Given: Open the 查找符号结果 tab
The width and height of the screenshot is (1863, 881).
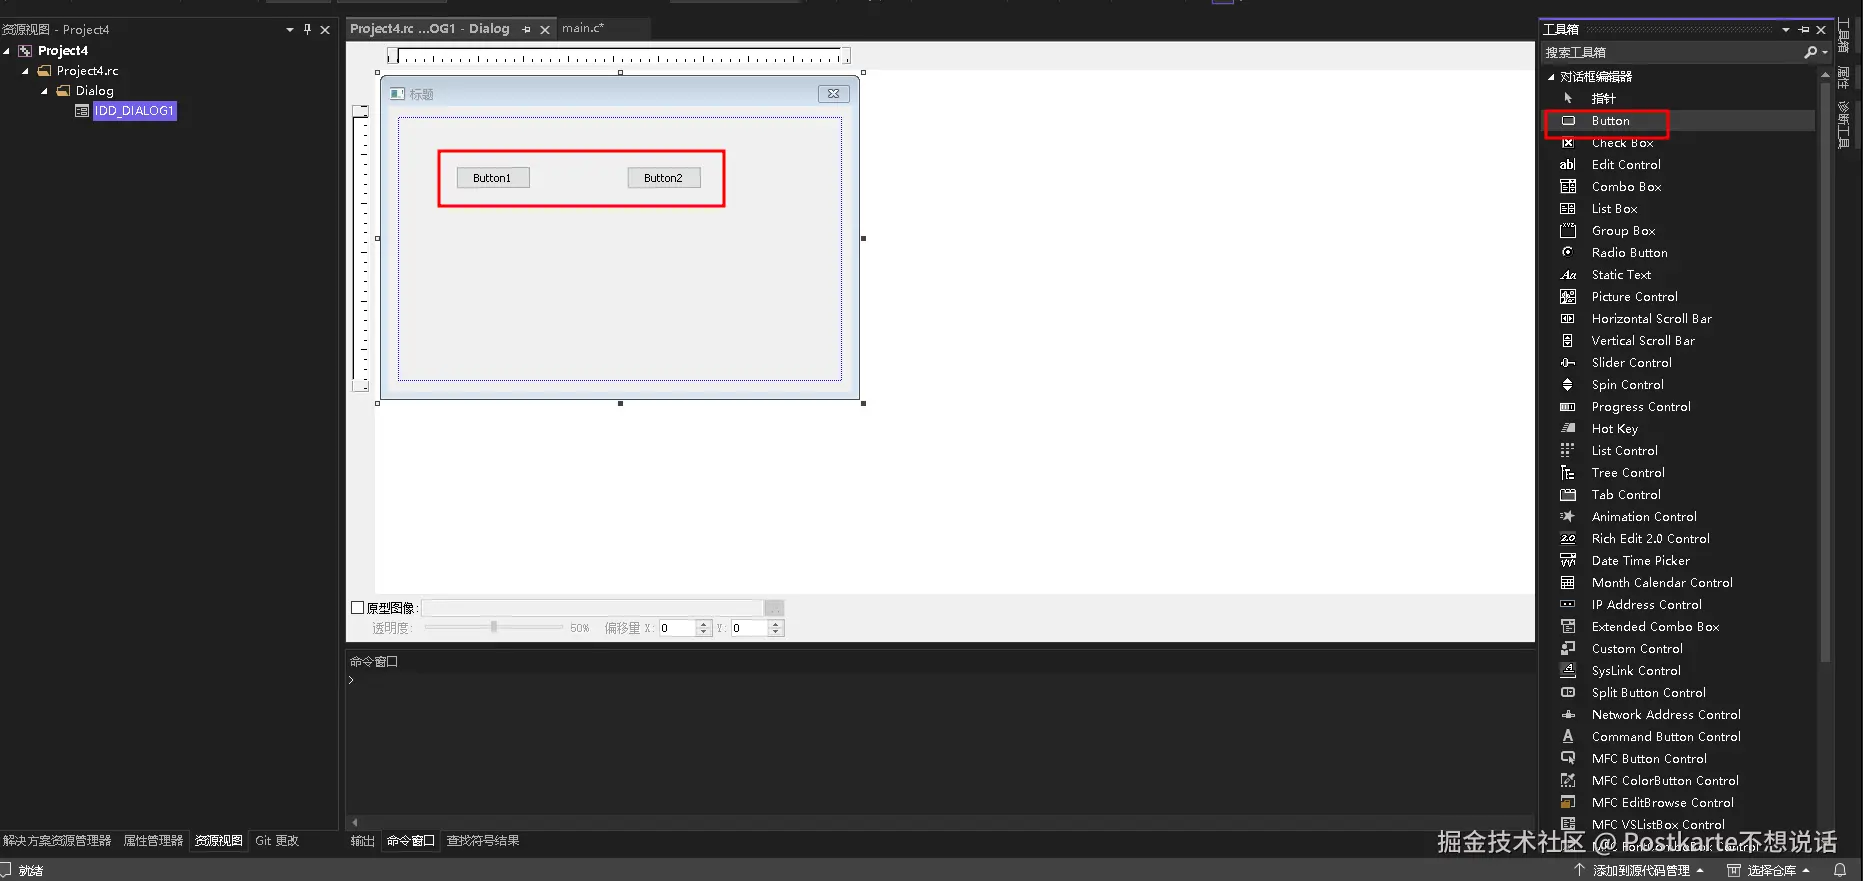Looking at the screenshot, I should tap(483, 841).
